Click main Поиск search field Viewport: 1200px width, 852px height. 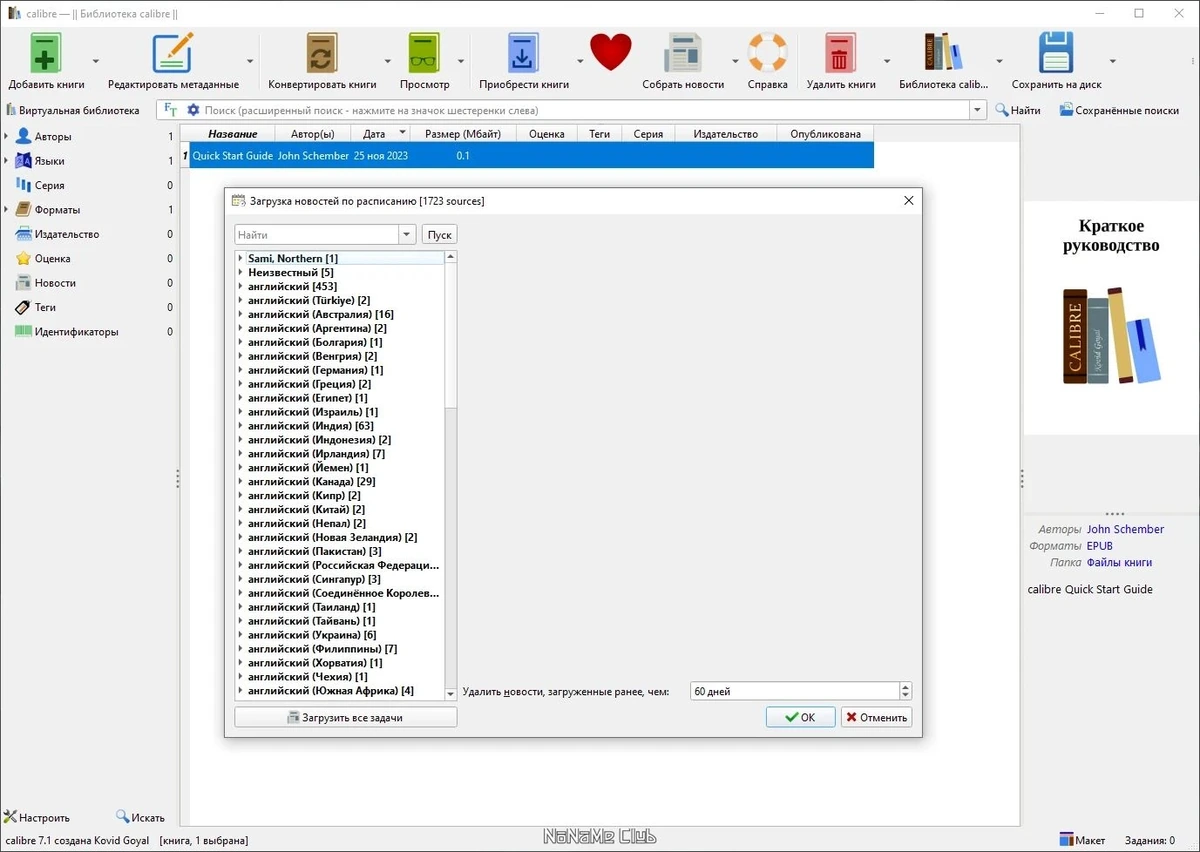[585, 110]
